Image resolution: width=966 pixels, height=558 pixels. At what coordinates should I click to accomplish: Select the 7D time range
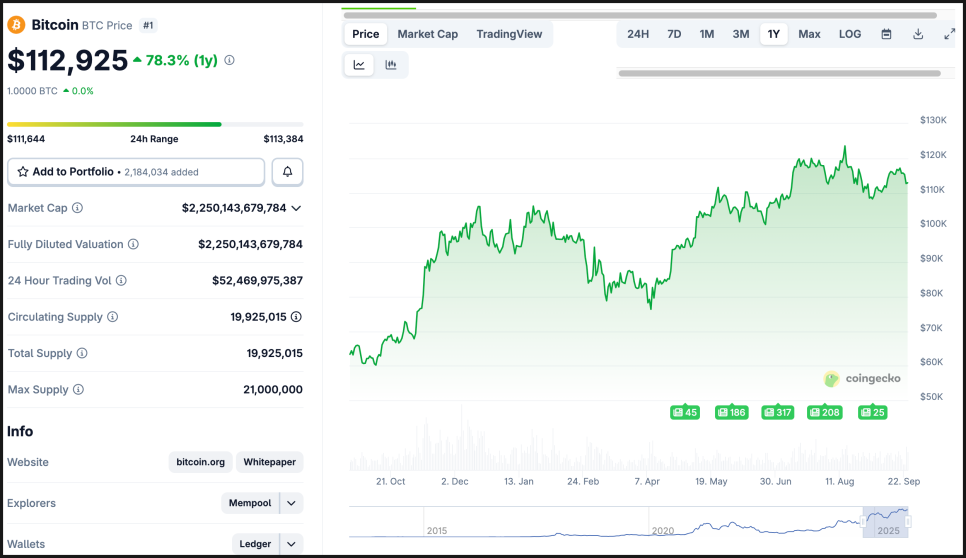[674, 34]
